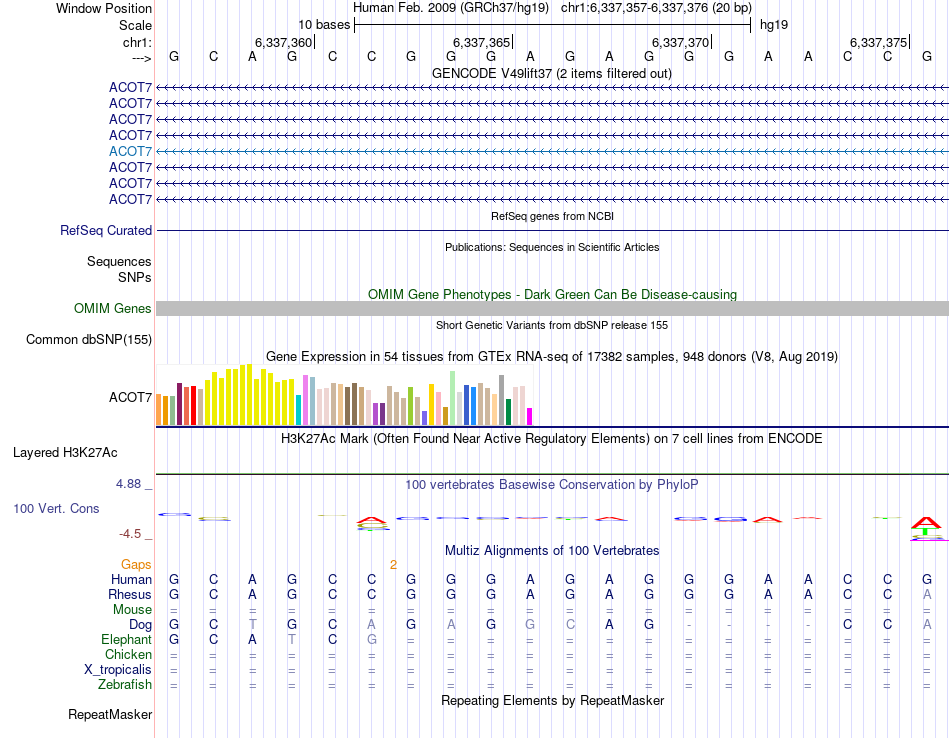Click the T base in Elephant row
Viewport: 950px width, 738px height.
292,639
